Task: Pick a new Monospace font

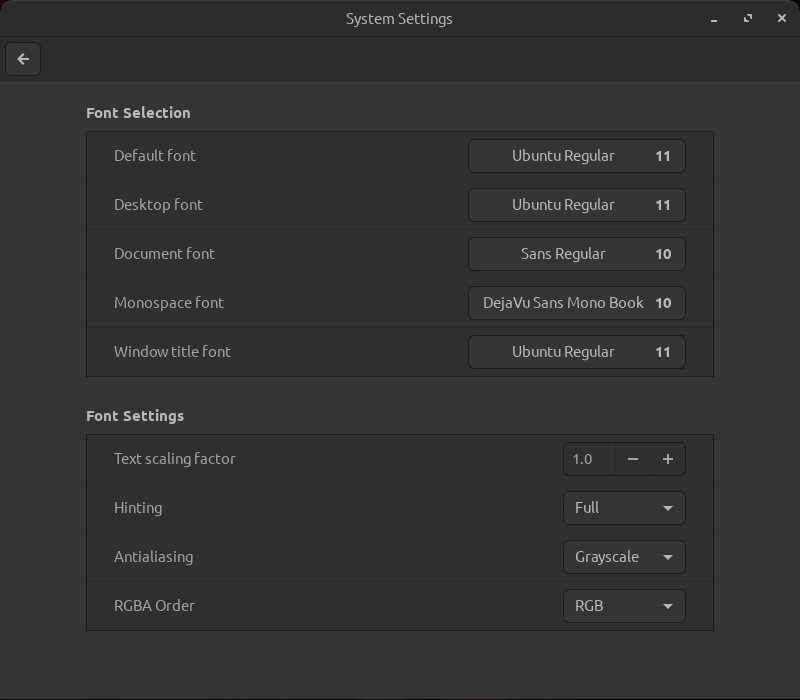Action: click(576, 303)
